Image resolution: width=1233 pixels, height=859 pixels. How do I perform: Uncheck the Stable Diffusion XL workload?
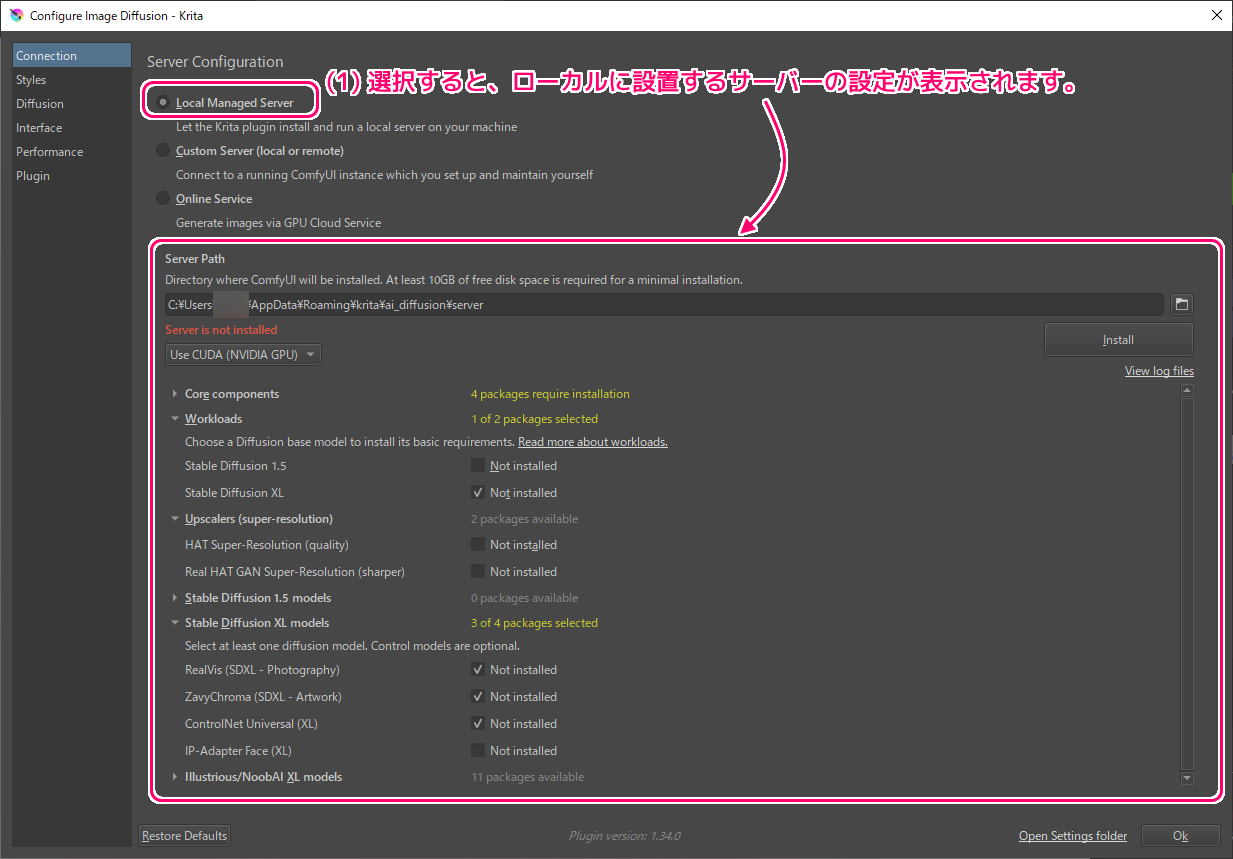(x=478, y=492)
